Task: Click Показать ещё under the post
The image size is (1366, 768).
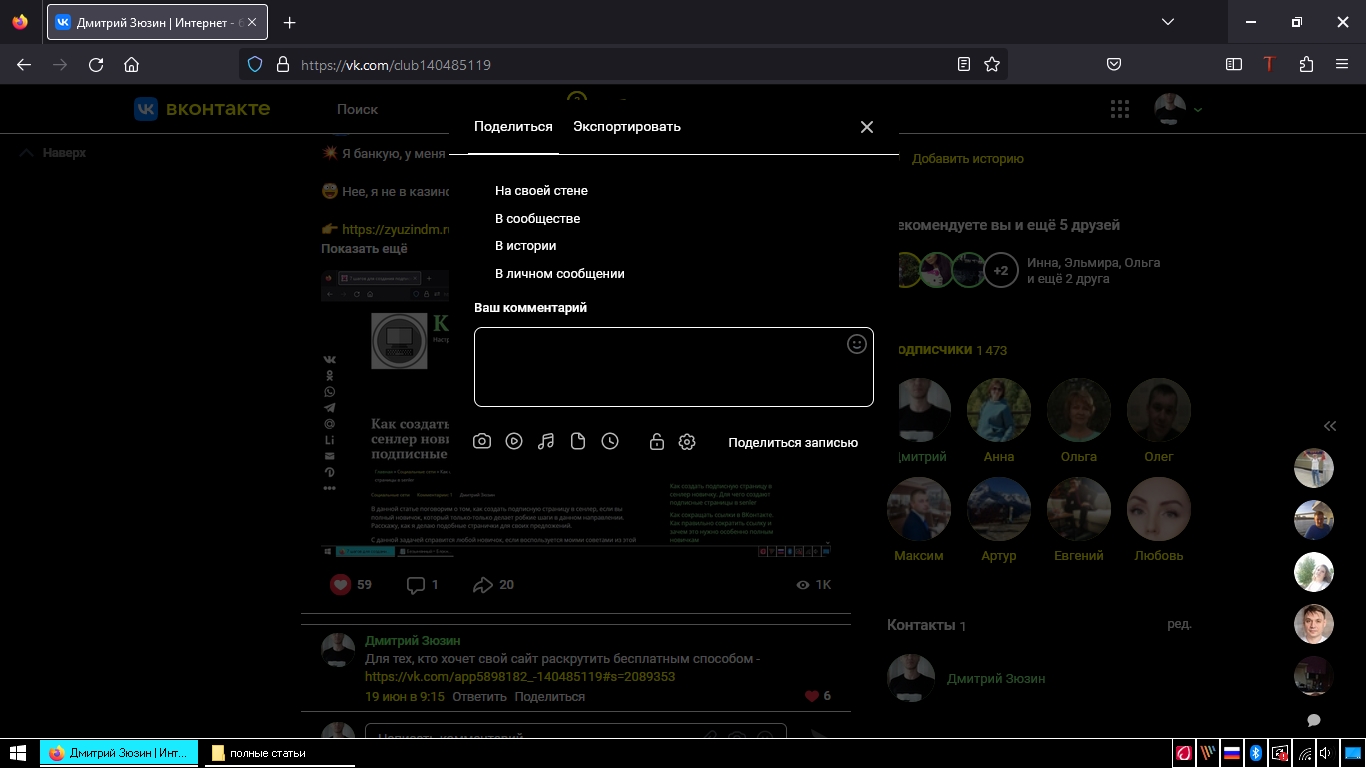Action: (x=364, y=248)
